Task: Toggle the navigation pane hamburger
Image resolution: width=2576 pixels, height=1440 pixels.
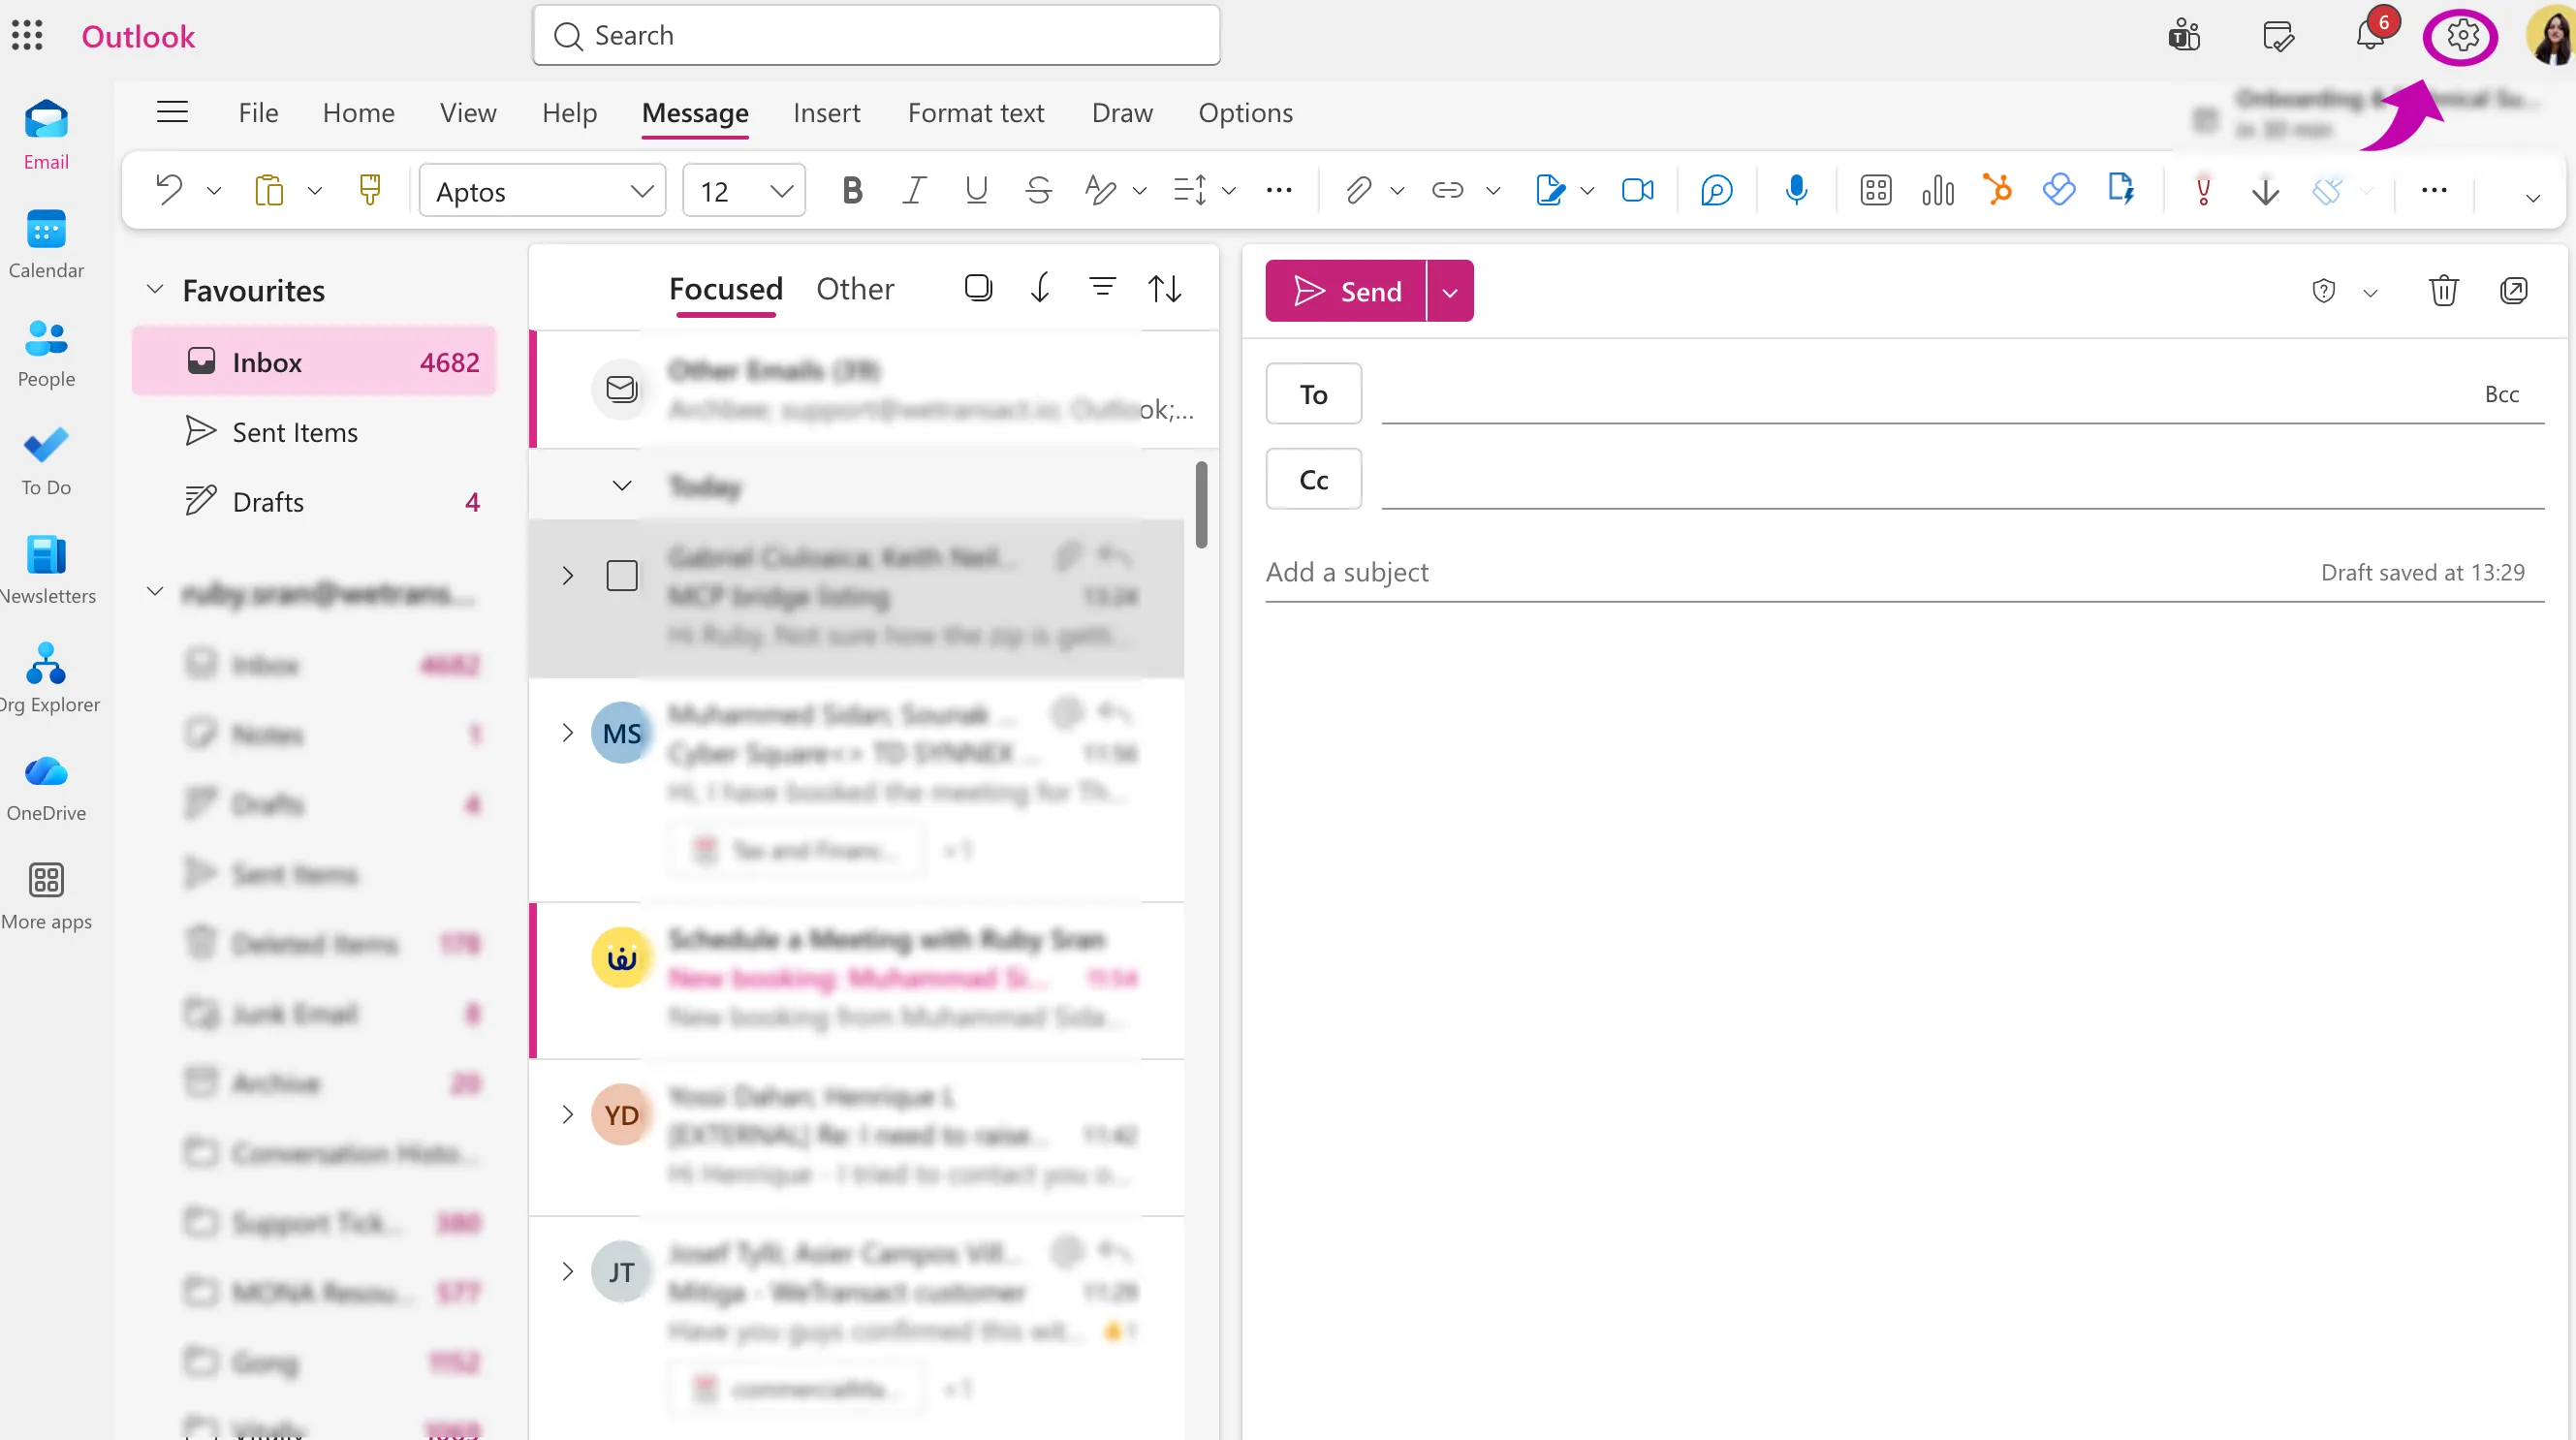Action: (172, 112)
